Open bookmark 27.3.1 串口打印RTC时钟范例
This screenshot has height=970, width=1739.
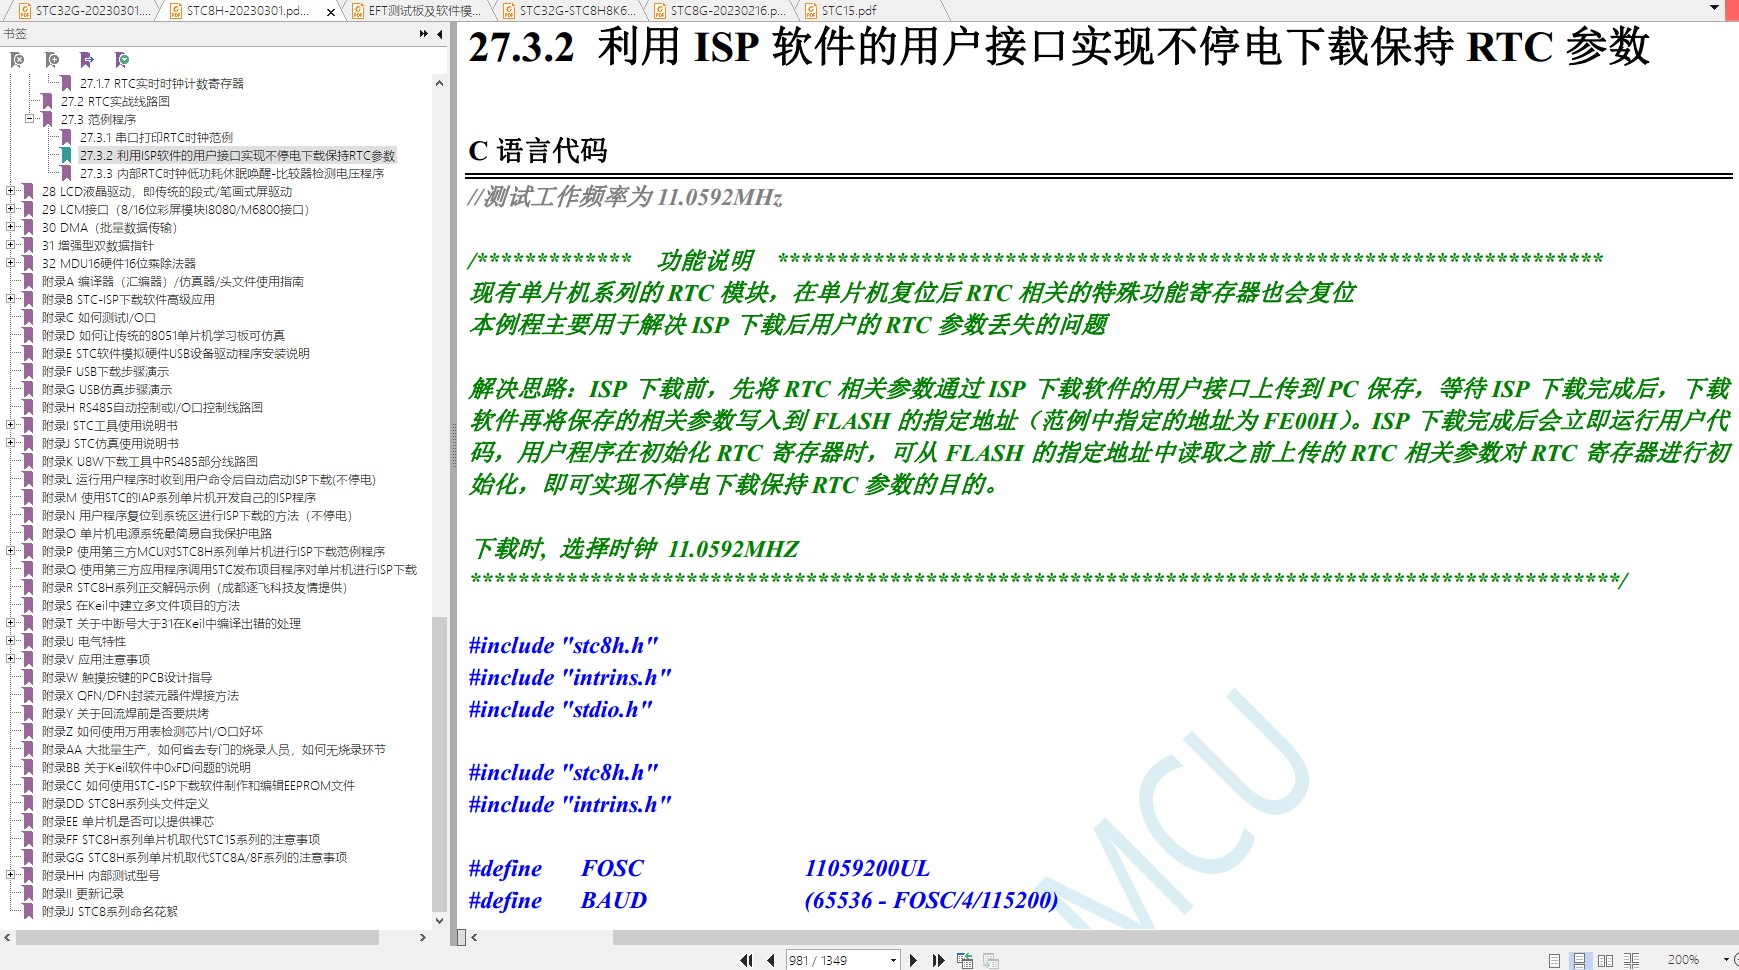tap(156, 137)
